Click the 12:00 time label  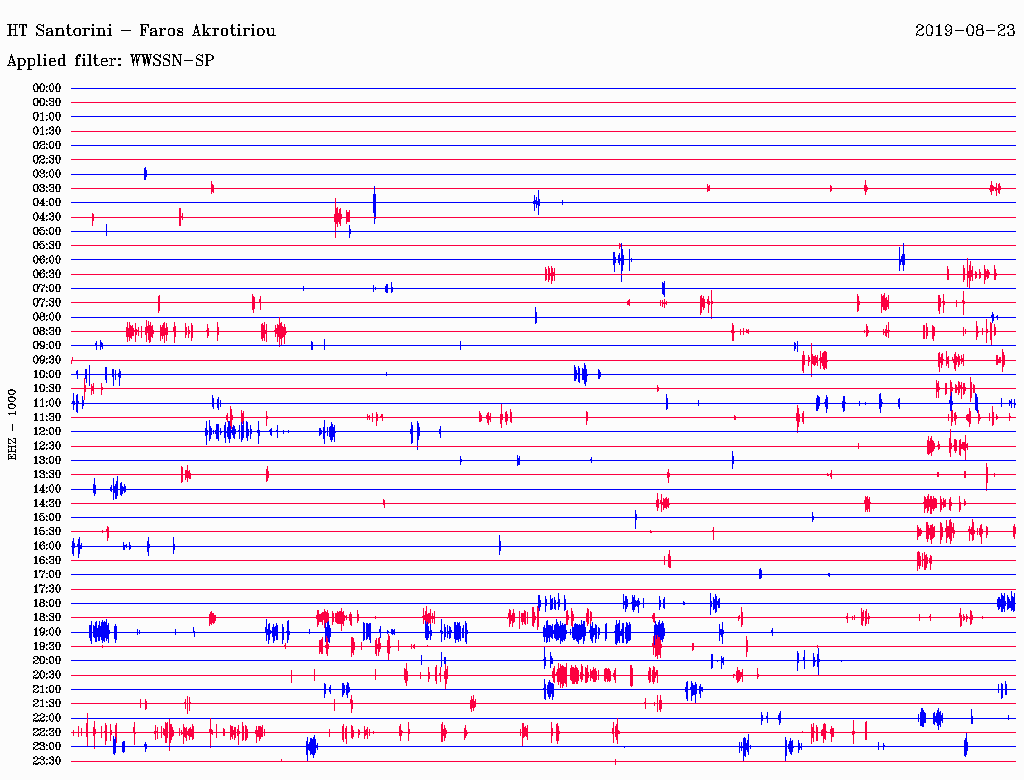47,432
